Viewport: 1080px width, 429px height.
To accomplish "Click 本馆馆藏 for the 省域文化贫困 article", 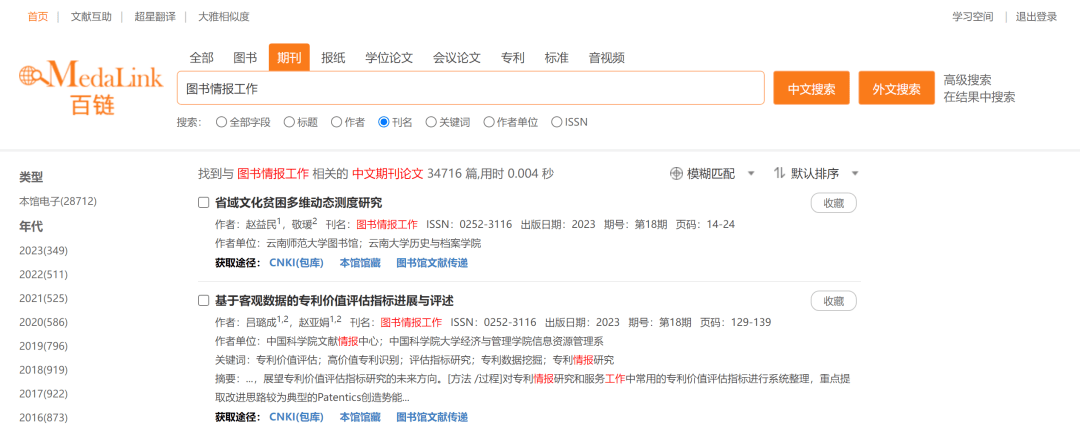I will (x=360, y=262).
